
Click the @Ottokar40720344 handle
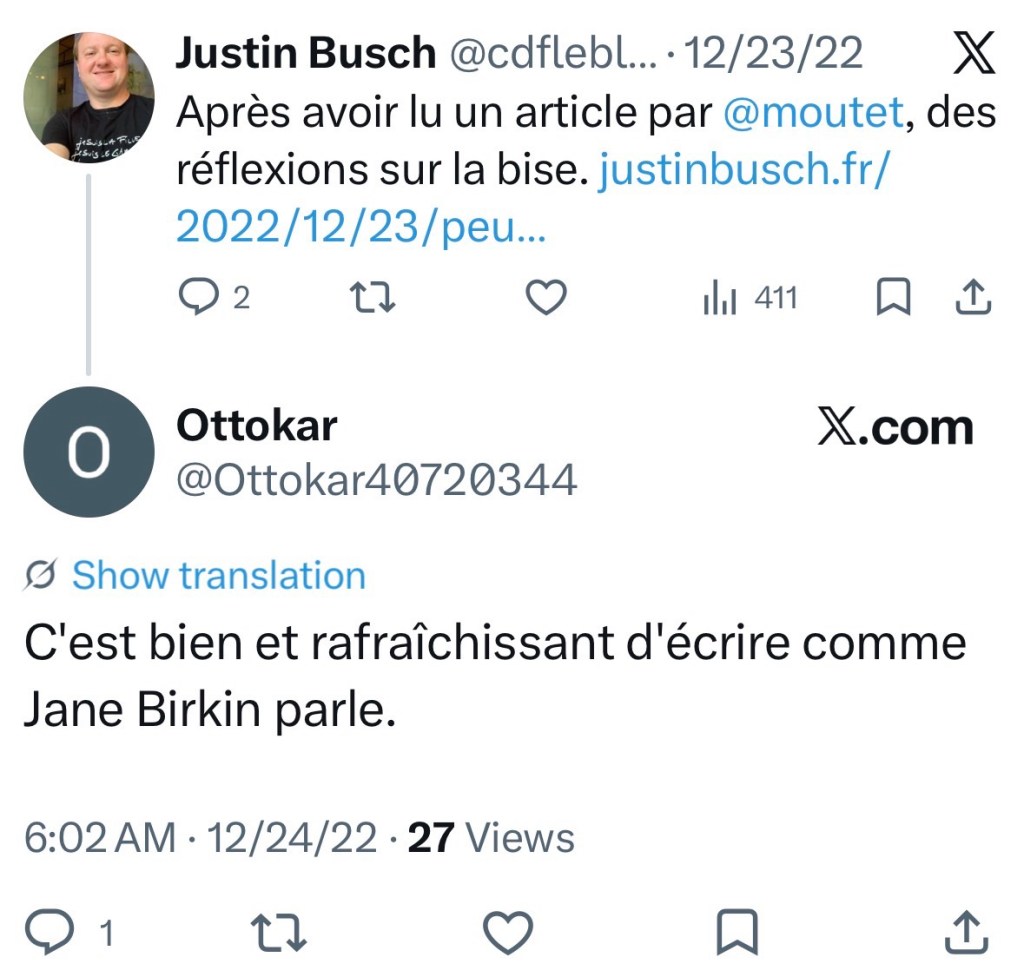375,479
